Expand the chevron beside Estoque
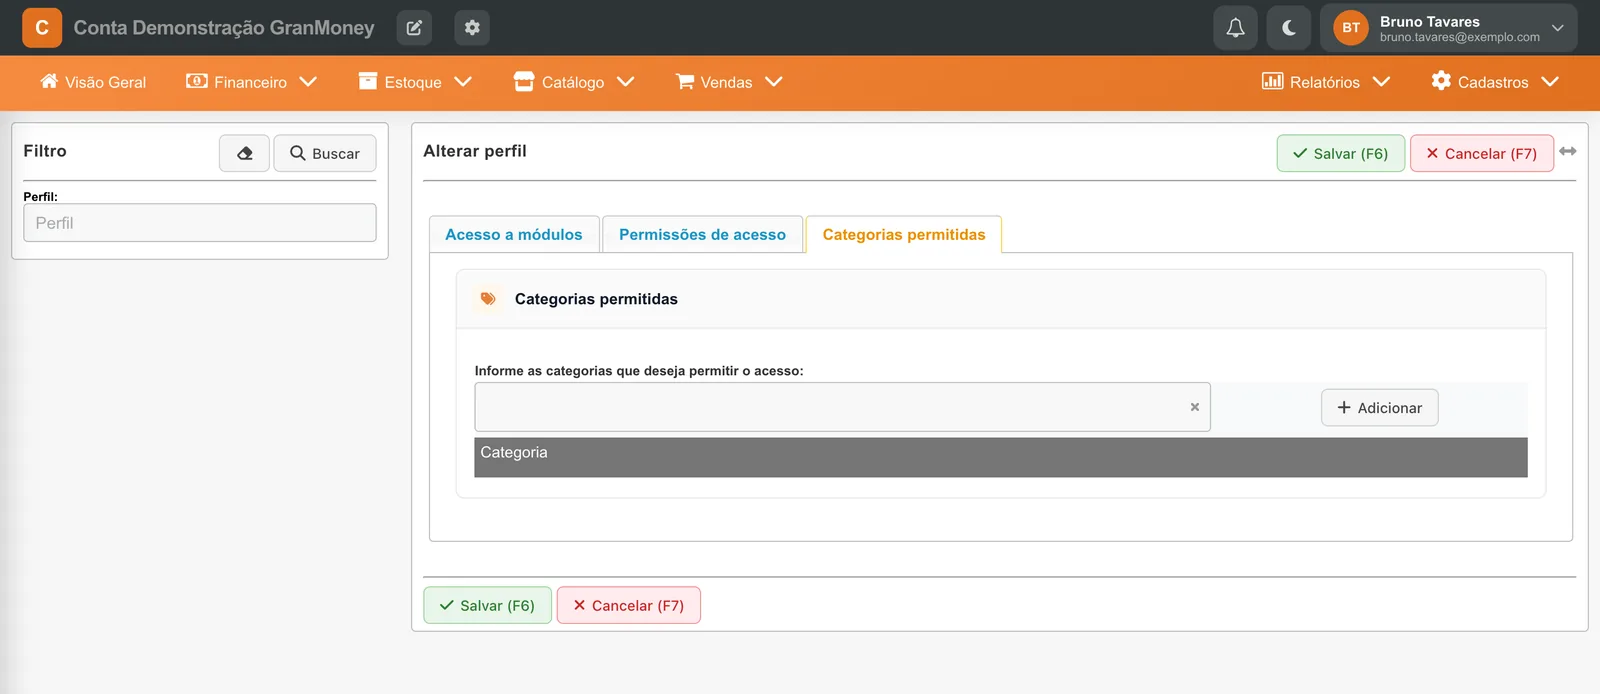The height and width of the screenshot is (694, 1600). click(462, 82)
